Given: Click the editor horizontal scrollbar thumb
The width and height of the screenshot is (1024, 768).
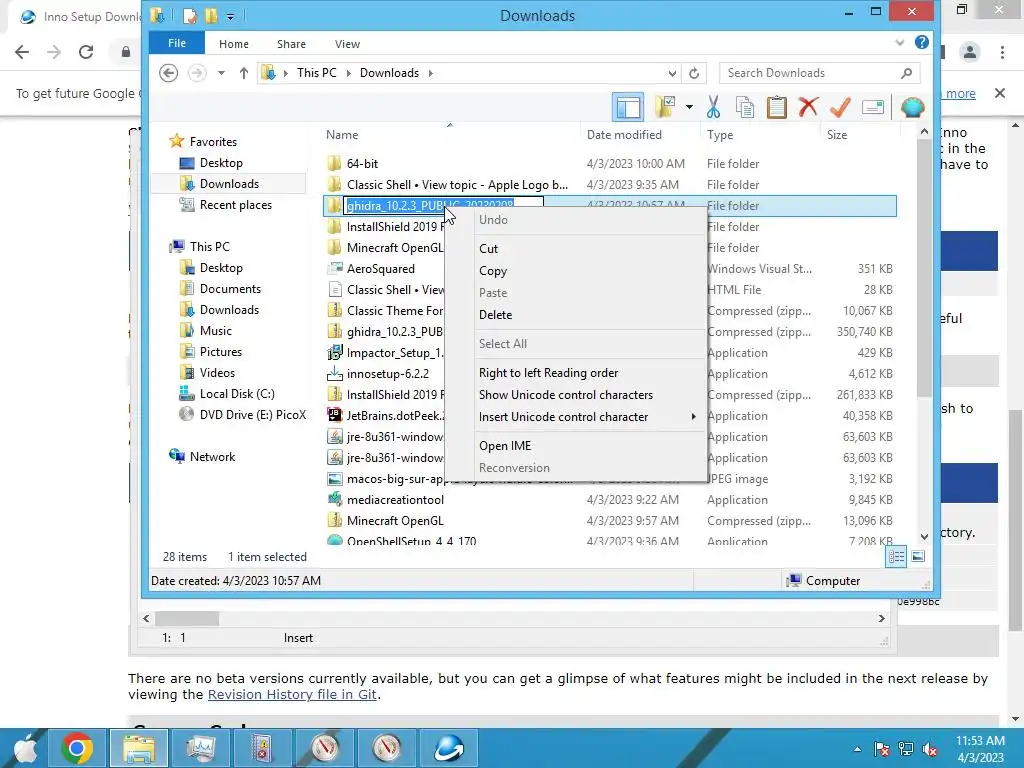Looking at the screenshot, I should (x=187, y=618).
